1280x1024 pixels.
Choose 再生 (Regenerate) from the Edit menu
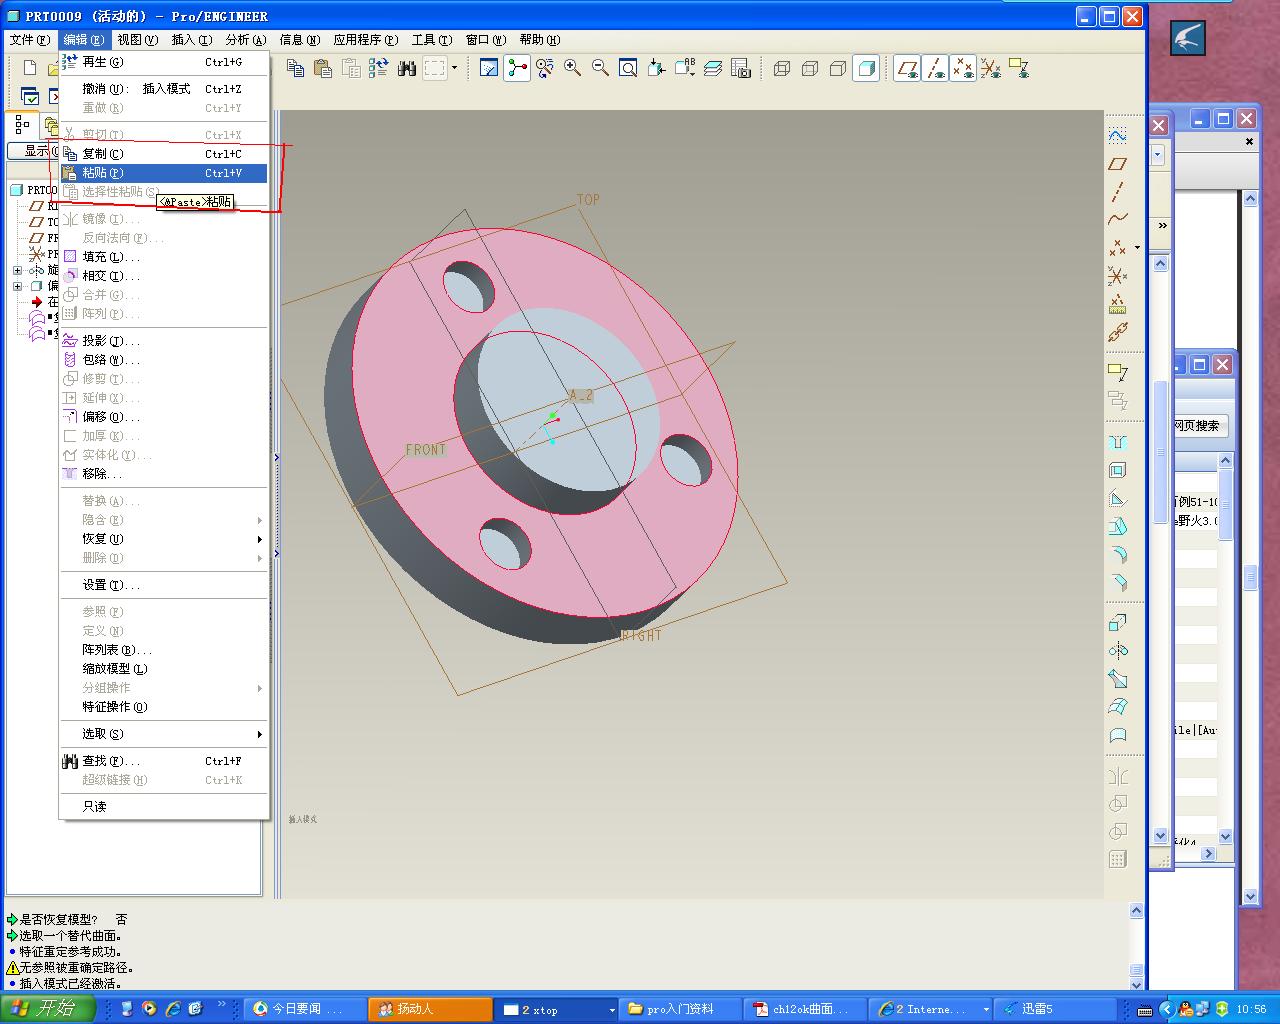point(164,62)
